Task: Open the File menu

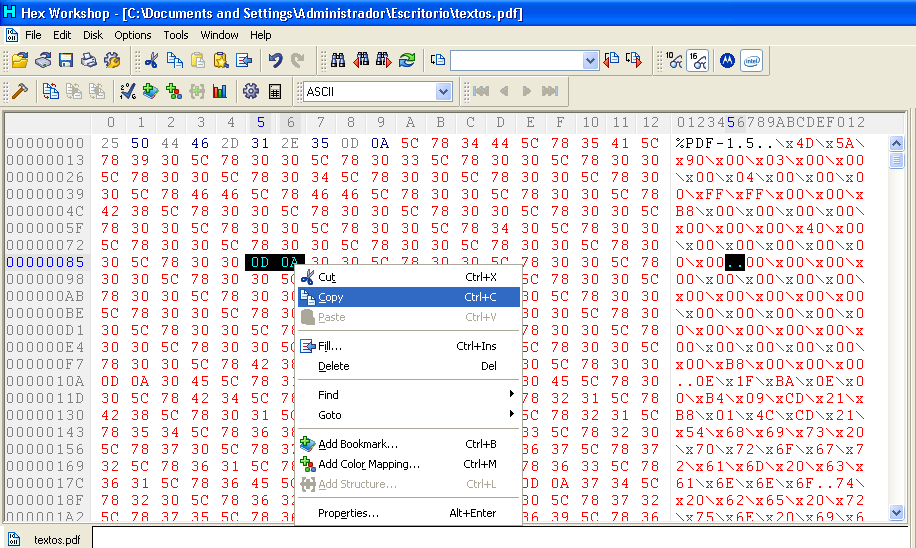Action: [33, 35]
